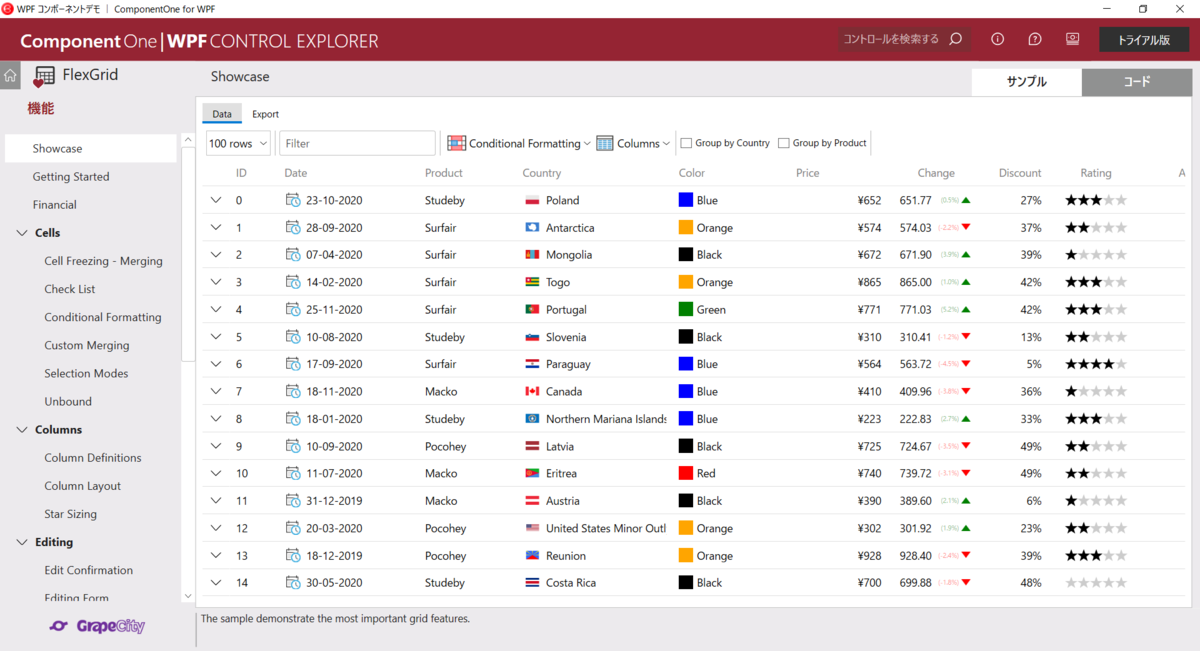This screenshot has height=651, width=1200.
Task: Open the info icon in header
Action: pos(997,39)
